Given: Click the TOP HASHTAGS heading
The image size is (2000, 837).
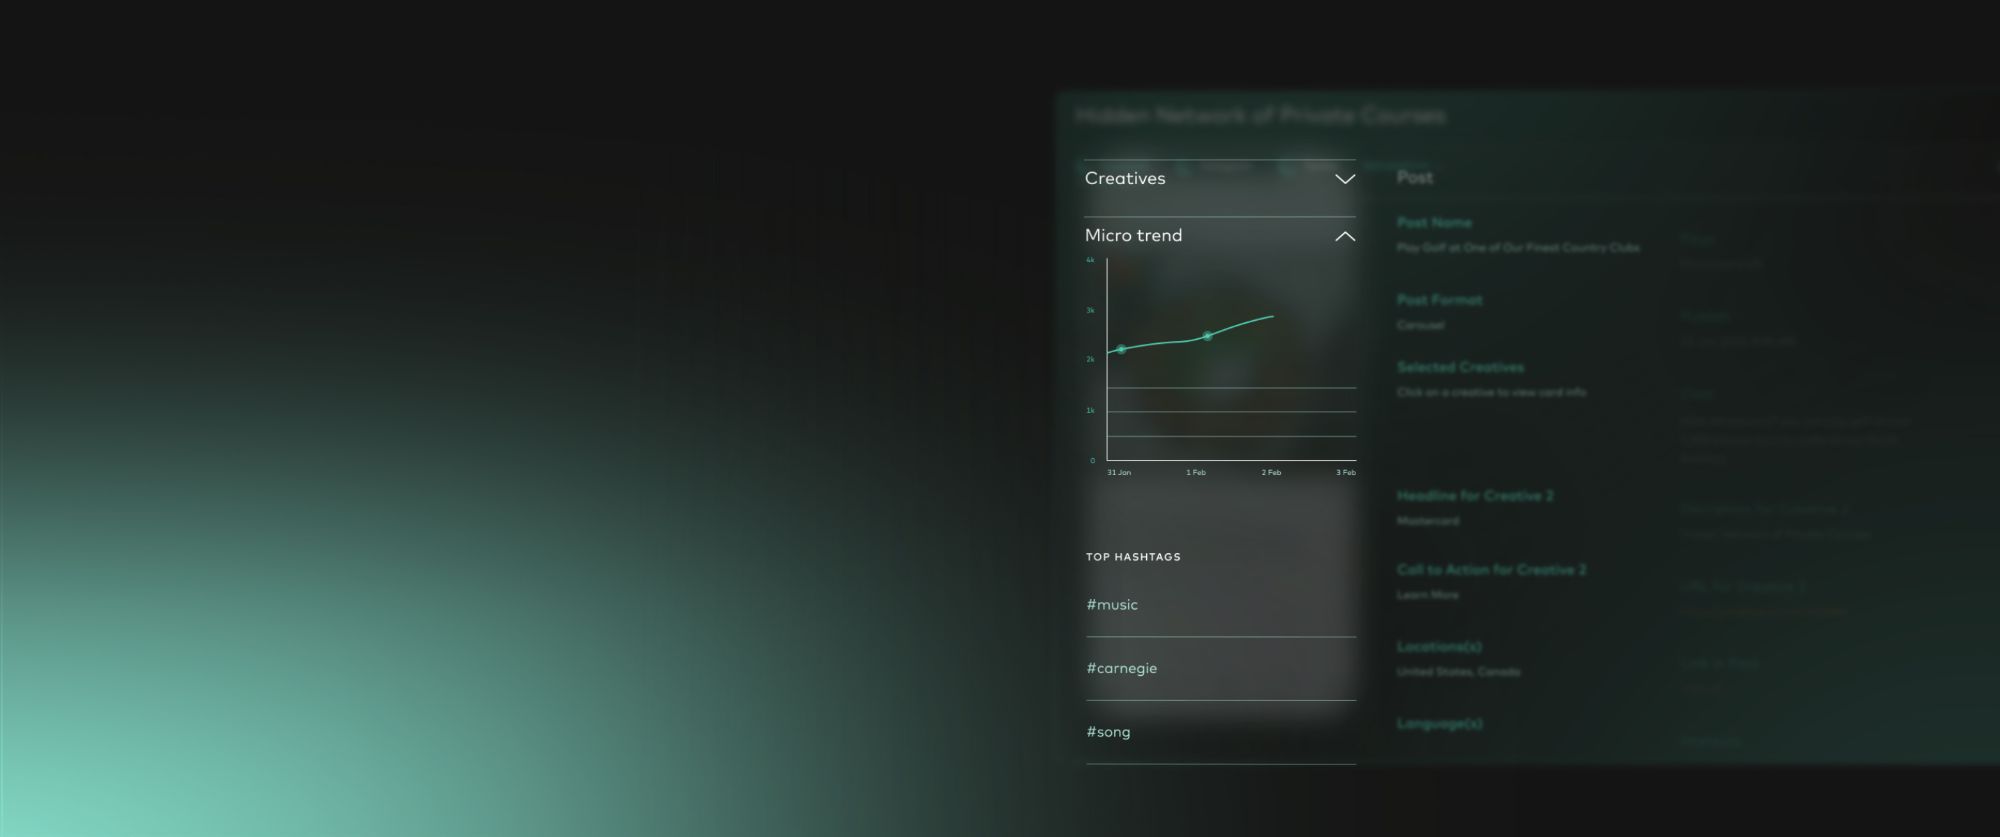Looking at the screenshot, I should click(x=1133, y=557).
